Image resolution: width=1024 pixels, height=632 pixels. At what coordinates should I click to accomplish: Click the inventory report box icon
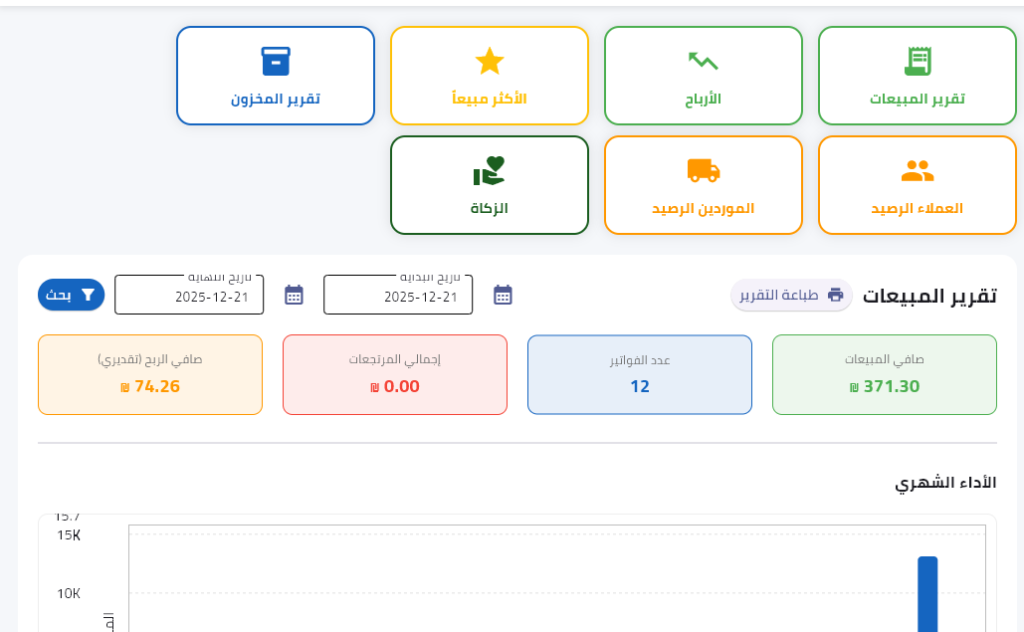tap(275, 61)
